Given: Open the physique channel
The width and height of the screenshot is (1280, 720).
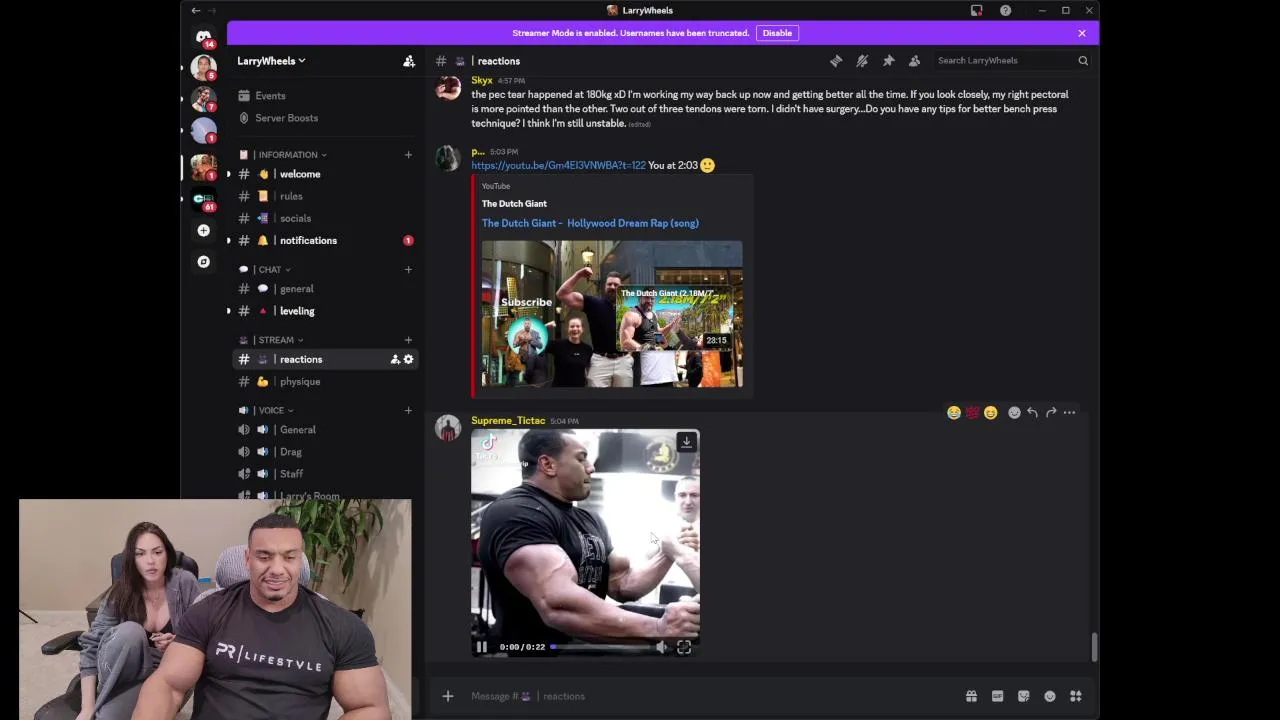Looking at the screenshot, I should click(x=325, y=381).
